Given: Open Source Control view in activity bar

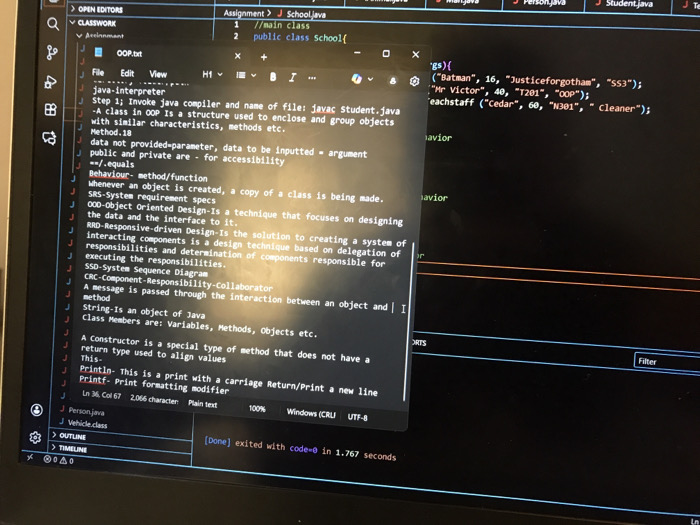Looking at the screenshot, I should 52,53.
